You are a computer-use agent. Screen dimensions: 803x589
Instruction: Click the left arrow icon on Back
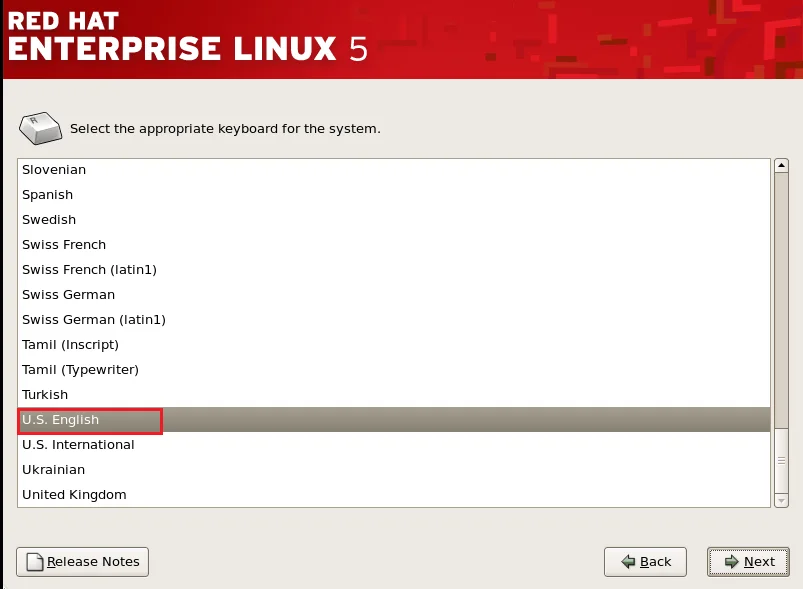point(628,562)
